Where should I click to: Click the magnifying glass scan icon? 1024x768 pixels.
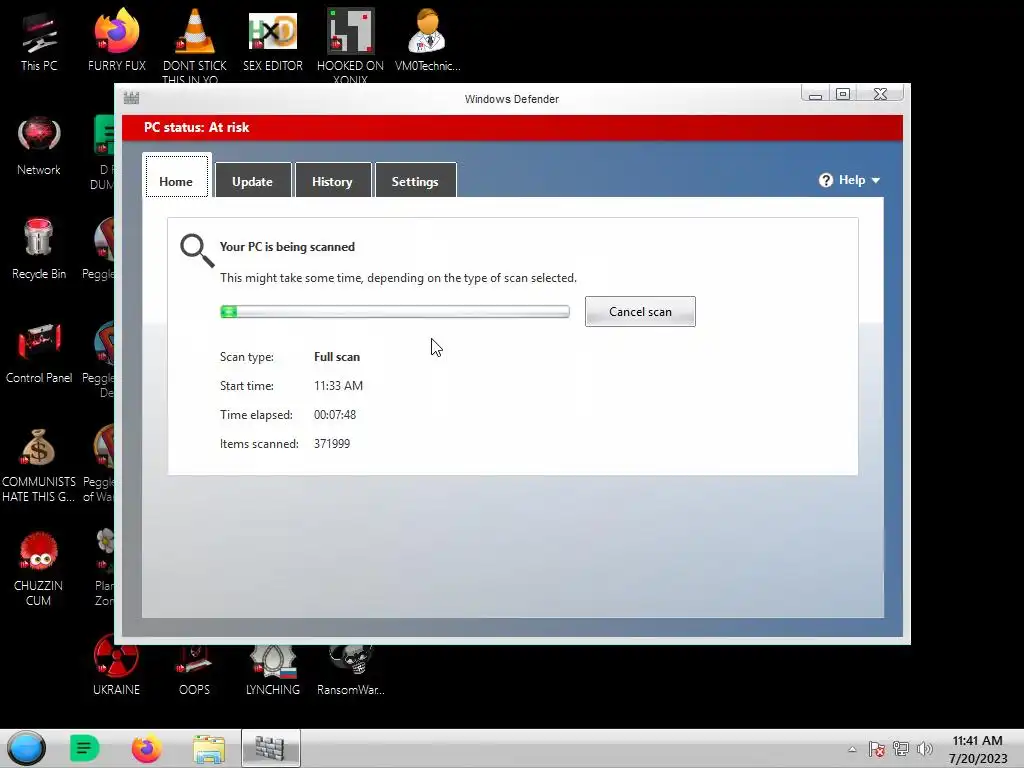(197, 251)
